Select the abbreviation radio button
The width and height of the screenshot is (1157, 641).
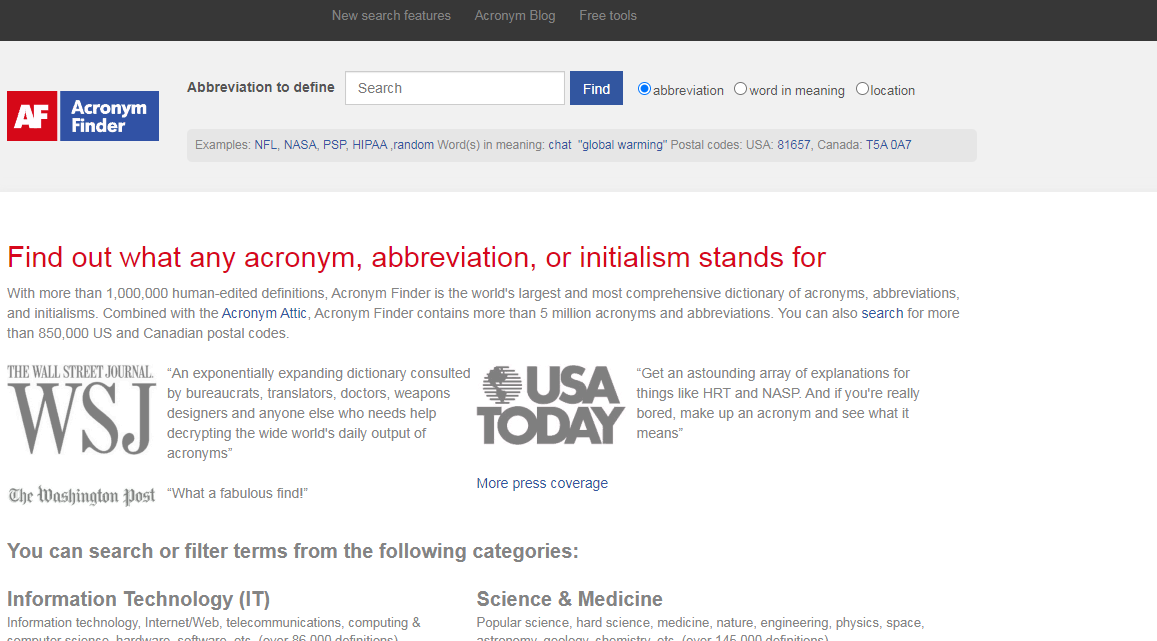(644, 89)
